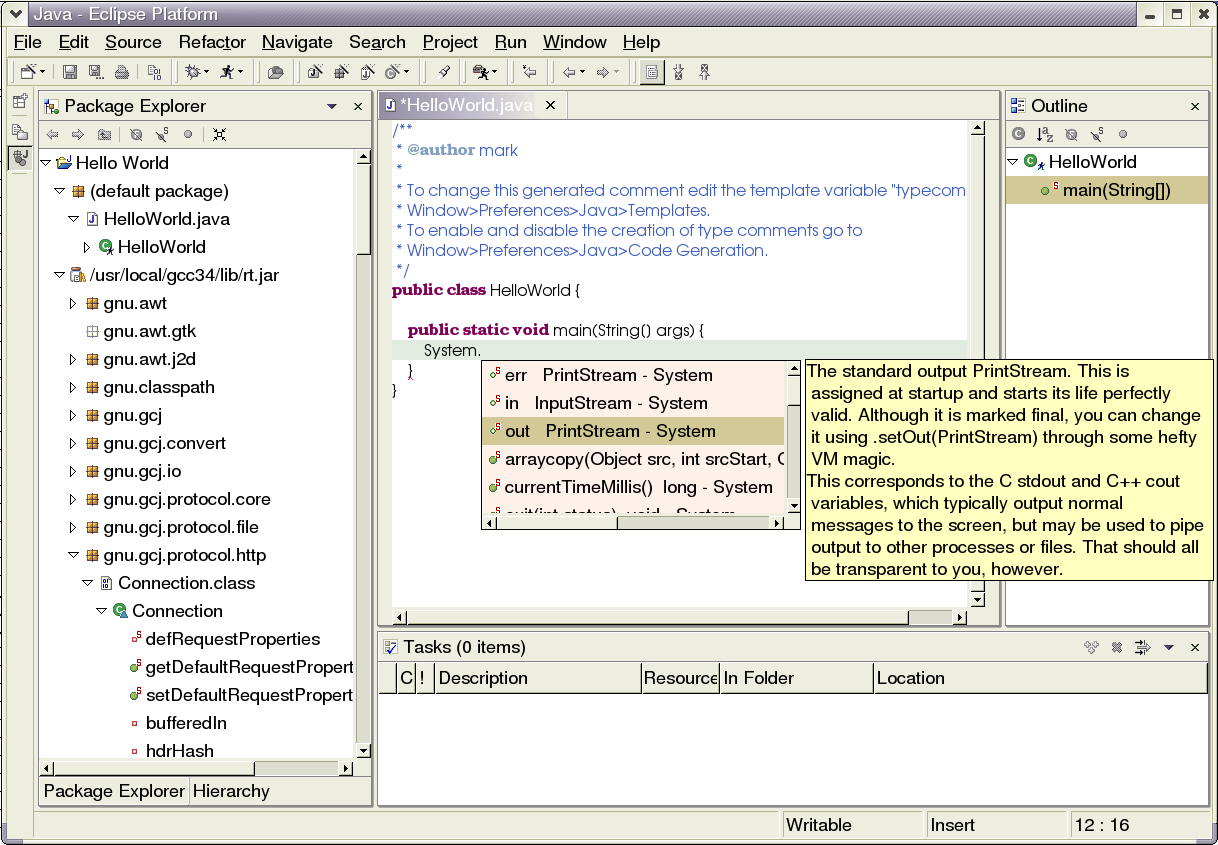Click the Go to Next Problem icon
The width and height of the screenshot is (1218, 845).
click(x=679, y=72)
